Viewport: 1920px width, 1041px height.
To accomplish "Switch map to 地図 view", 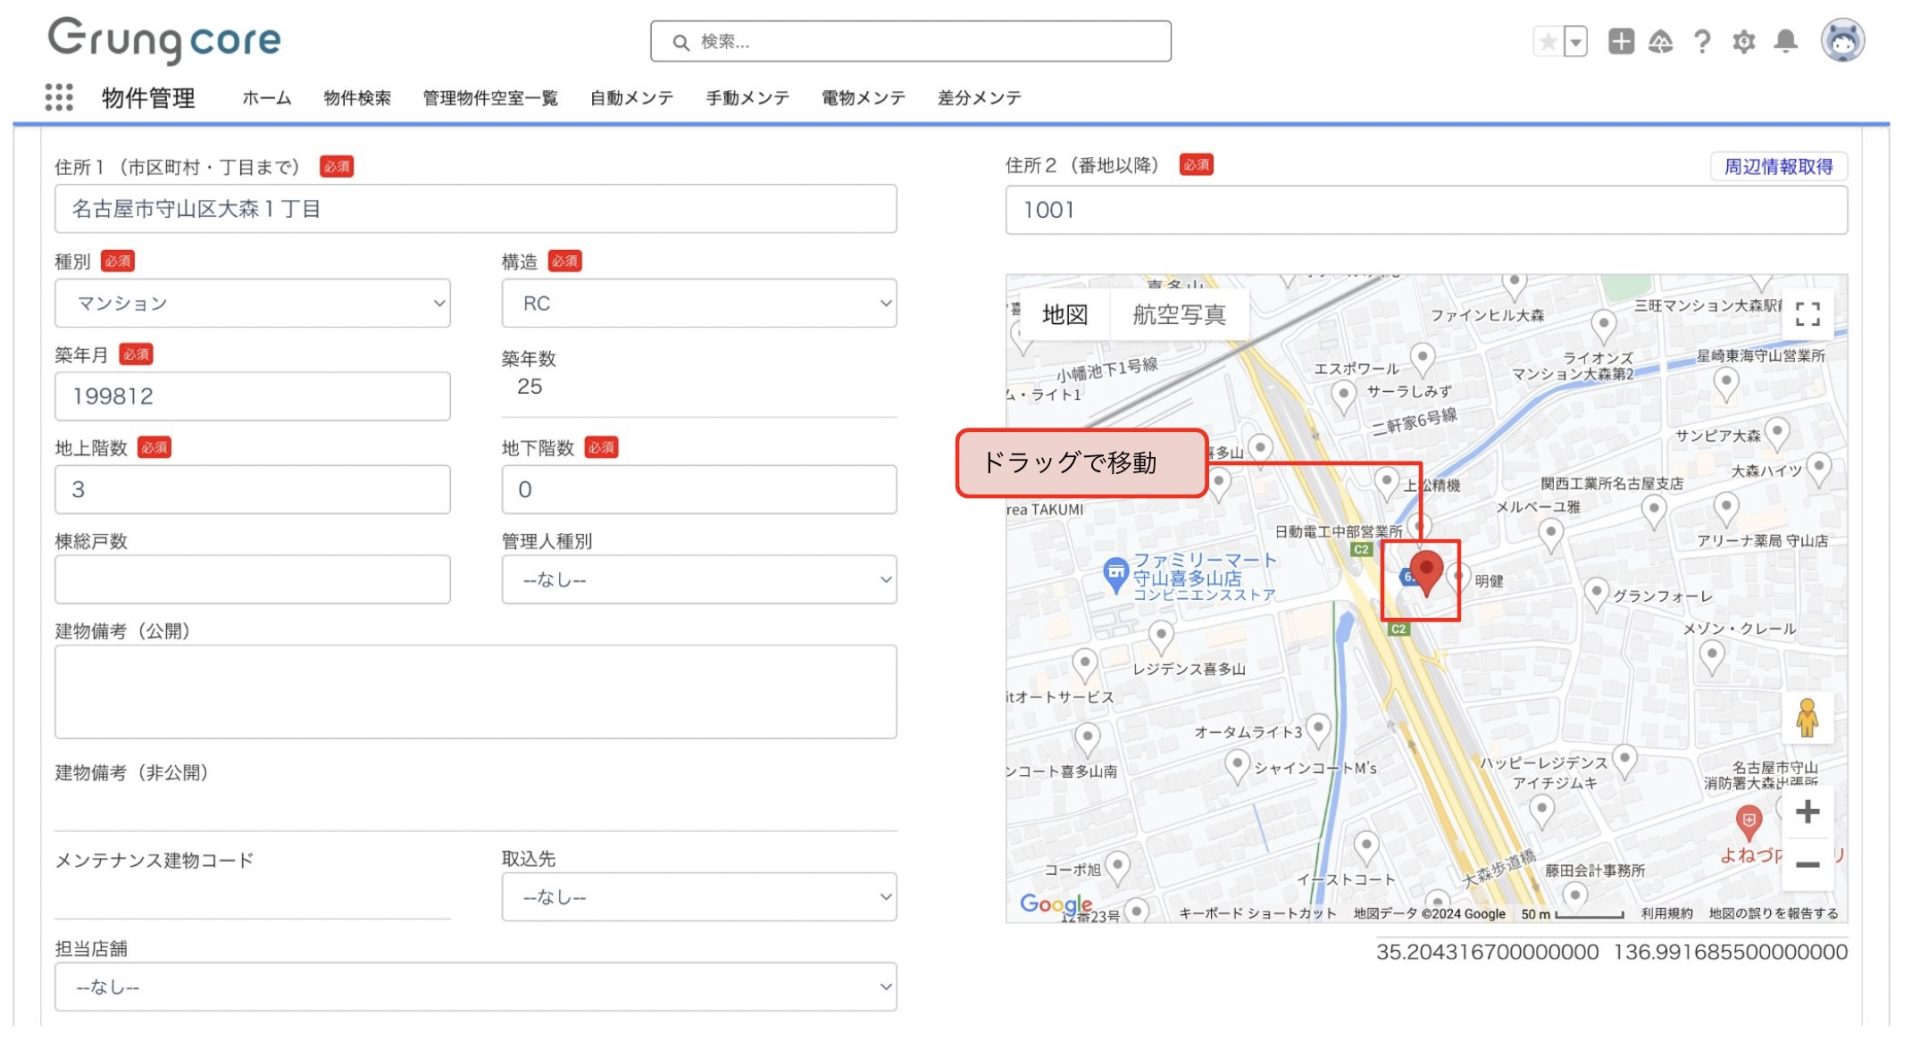I will [1064, 315].
